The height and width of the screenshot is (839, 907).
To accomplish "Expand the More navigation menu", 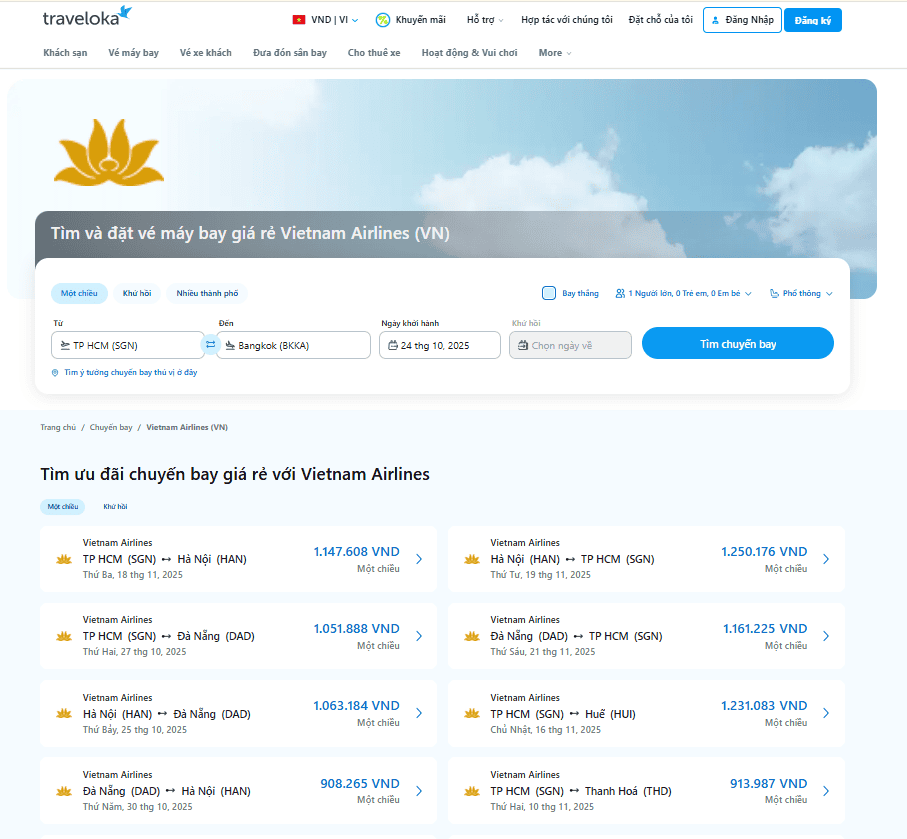I will click(x=555, y=53).
